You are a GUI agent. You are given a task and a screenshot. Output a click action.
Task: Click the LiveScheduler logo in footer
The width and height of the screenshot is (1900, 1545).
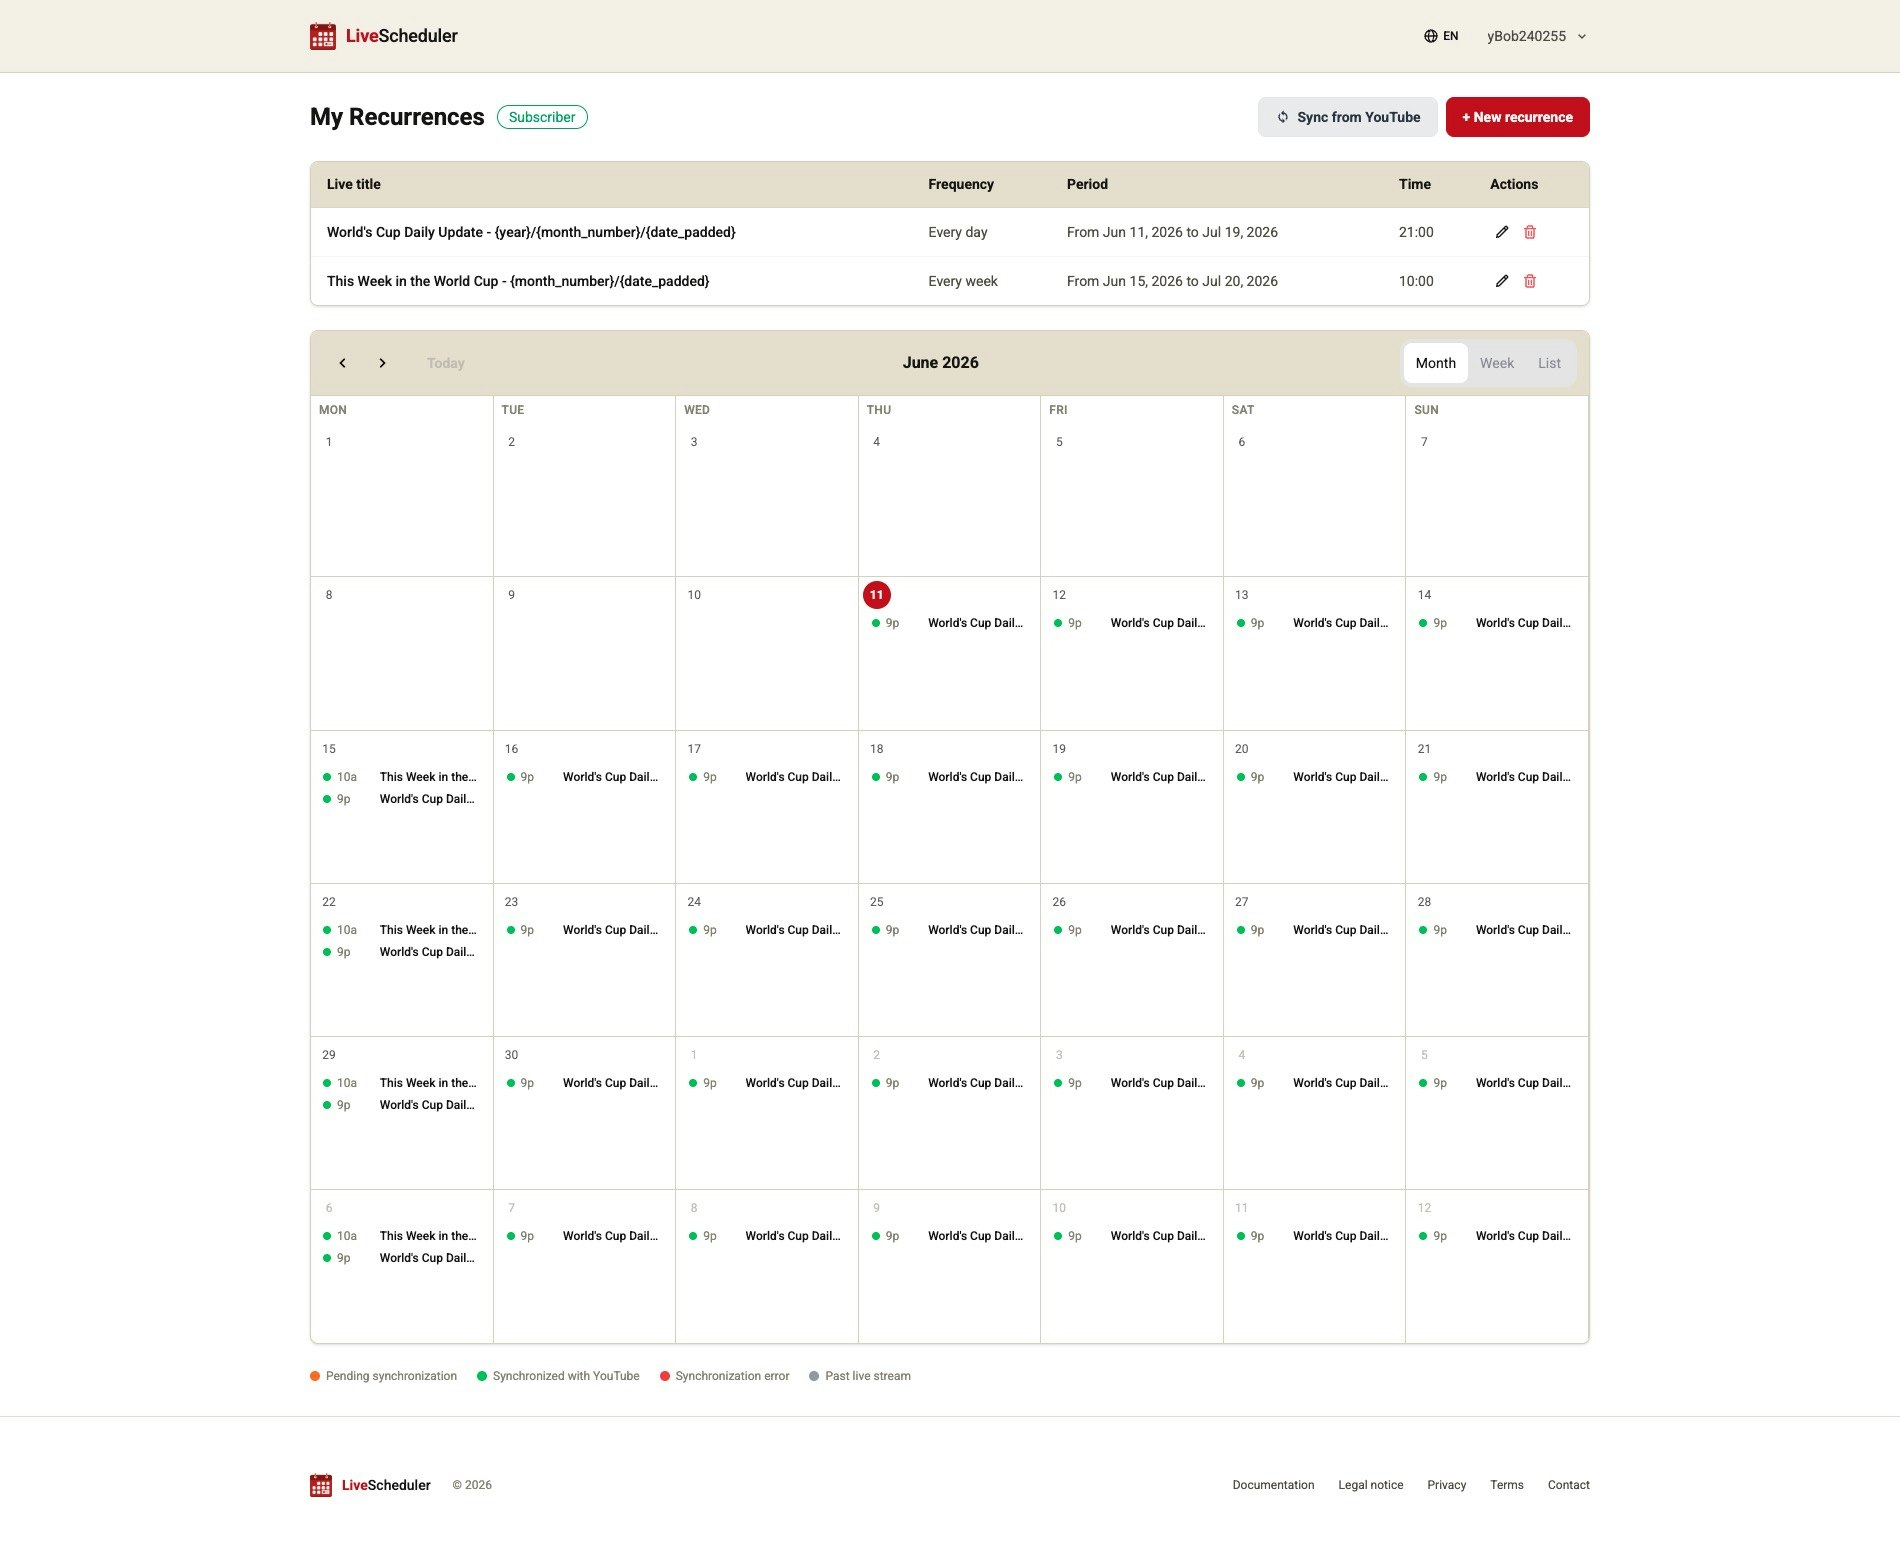pyautogui.click(x=371, y=1485)
